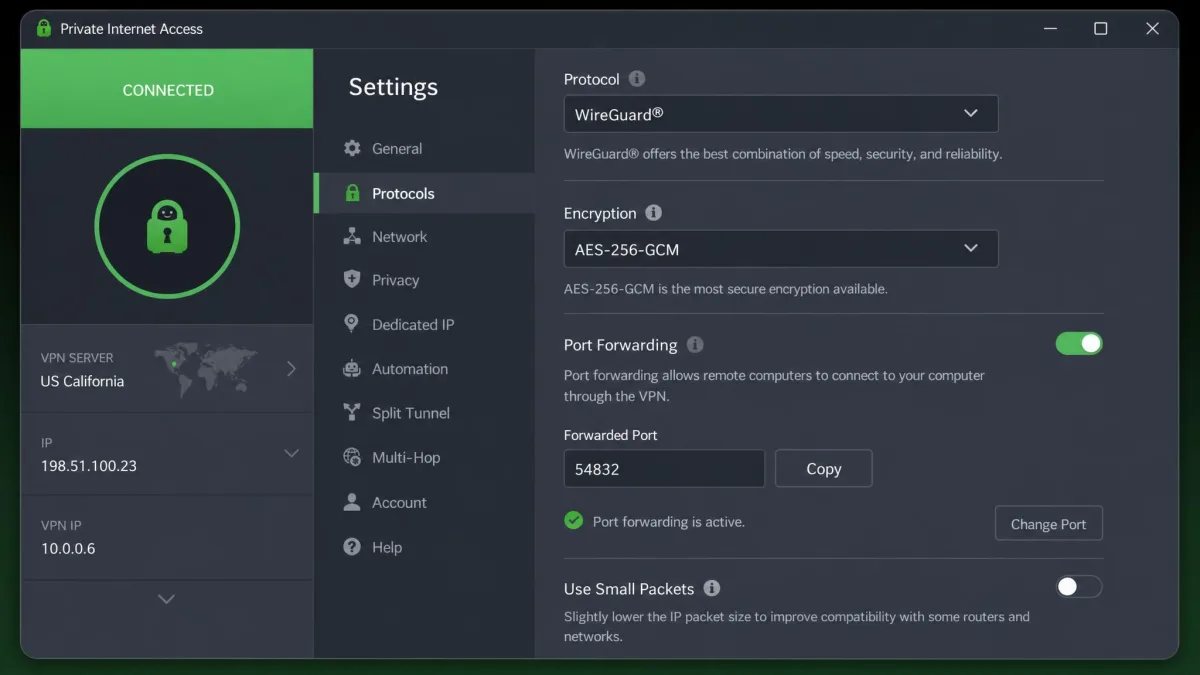The width and height of the screenshot is (1200, 675).
Task: Open the Dedicated IP tab
Action: click(x=424, y=324)
